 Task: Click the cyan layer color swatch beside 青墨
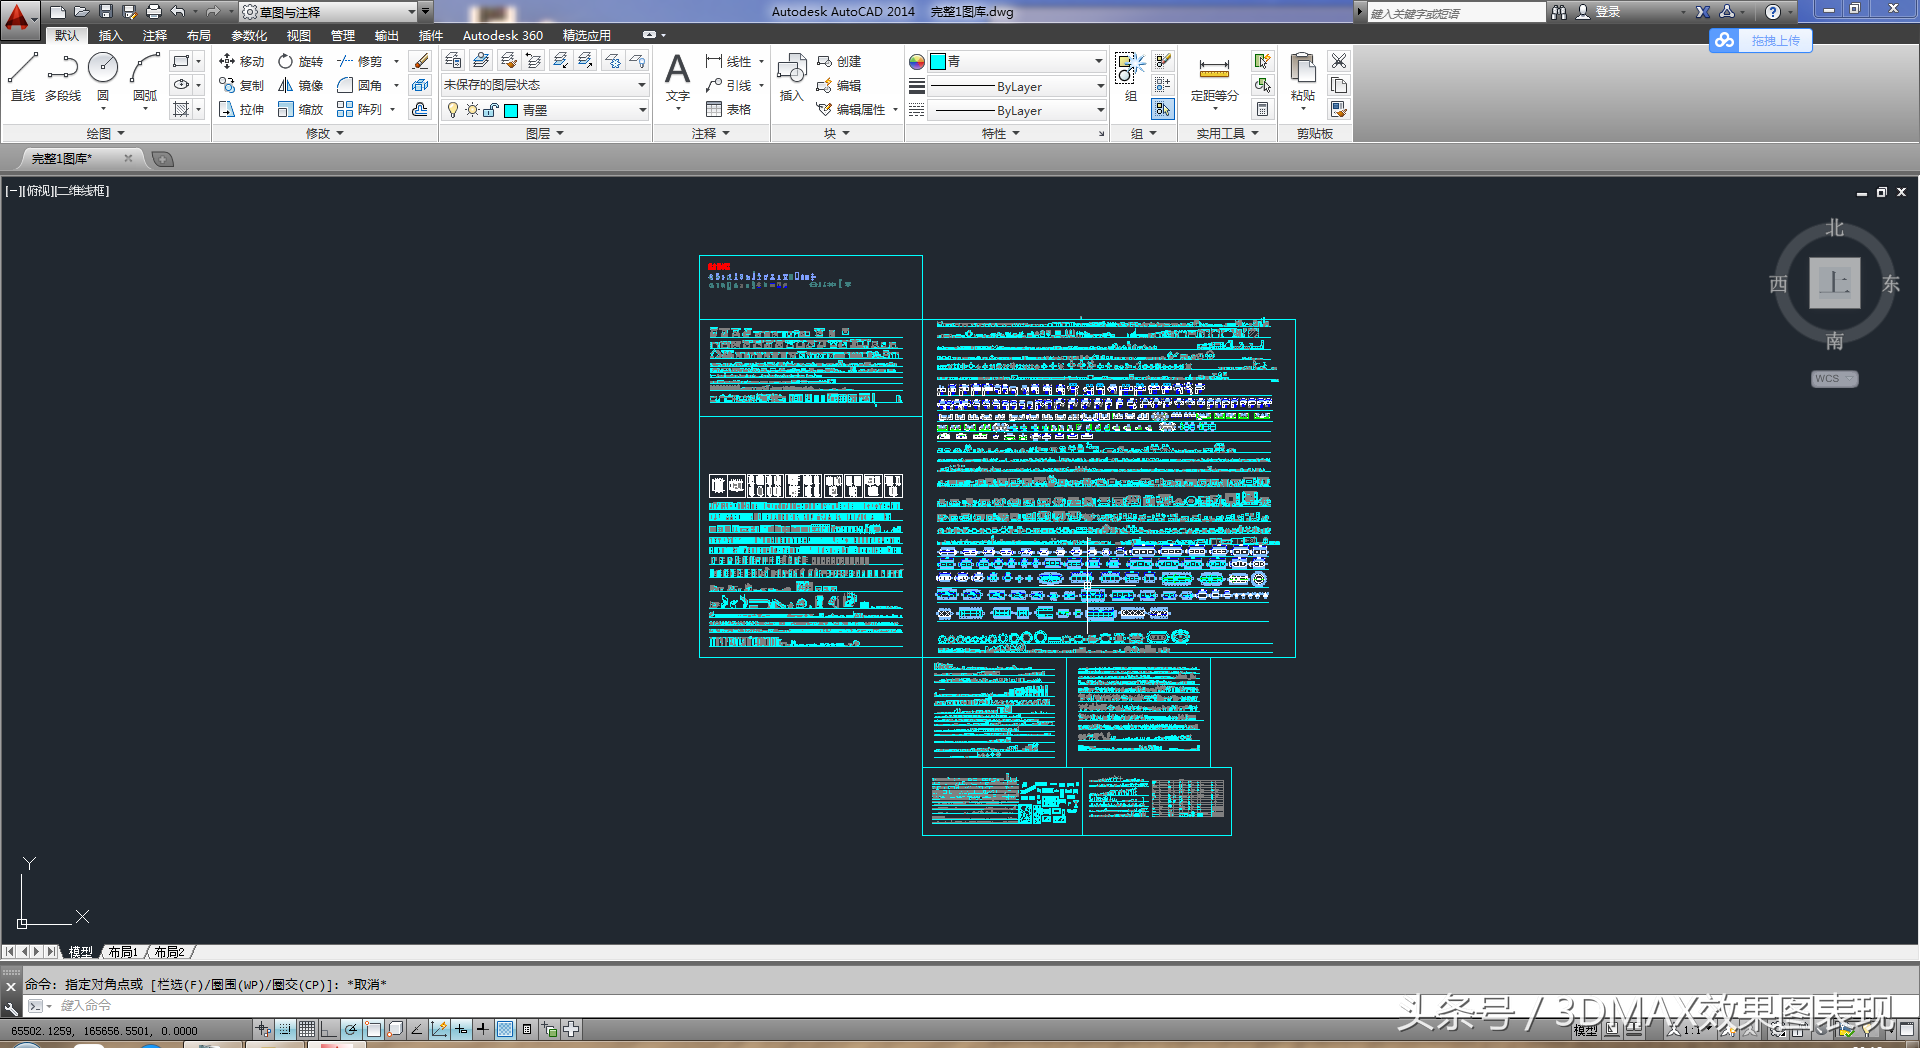pyautogui.click(x=511, y=110)
